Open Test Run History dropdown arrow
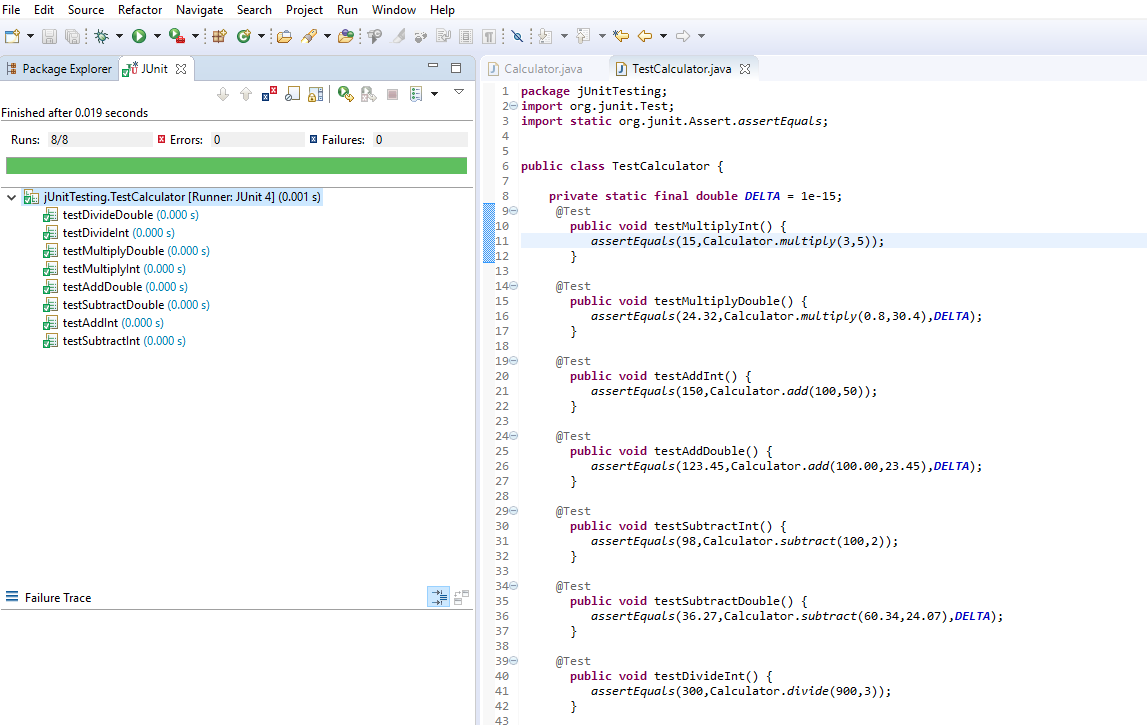The height and width of the screenshot is (725, 1147). 435,94
